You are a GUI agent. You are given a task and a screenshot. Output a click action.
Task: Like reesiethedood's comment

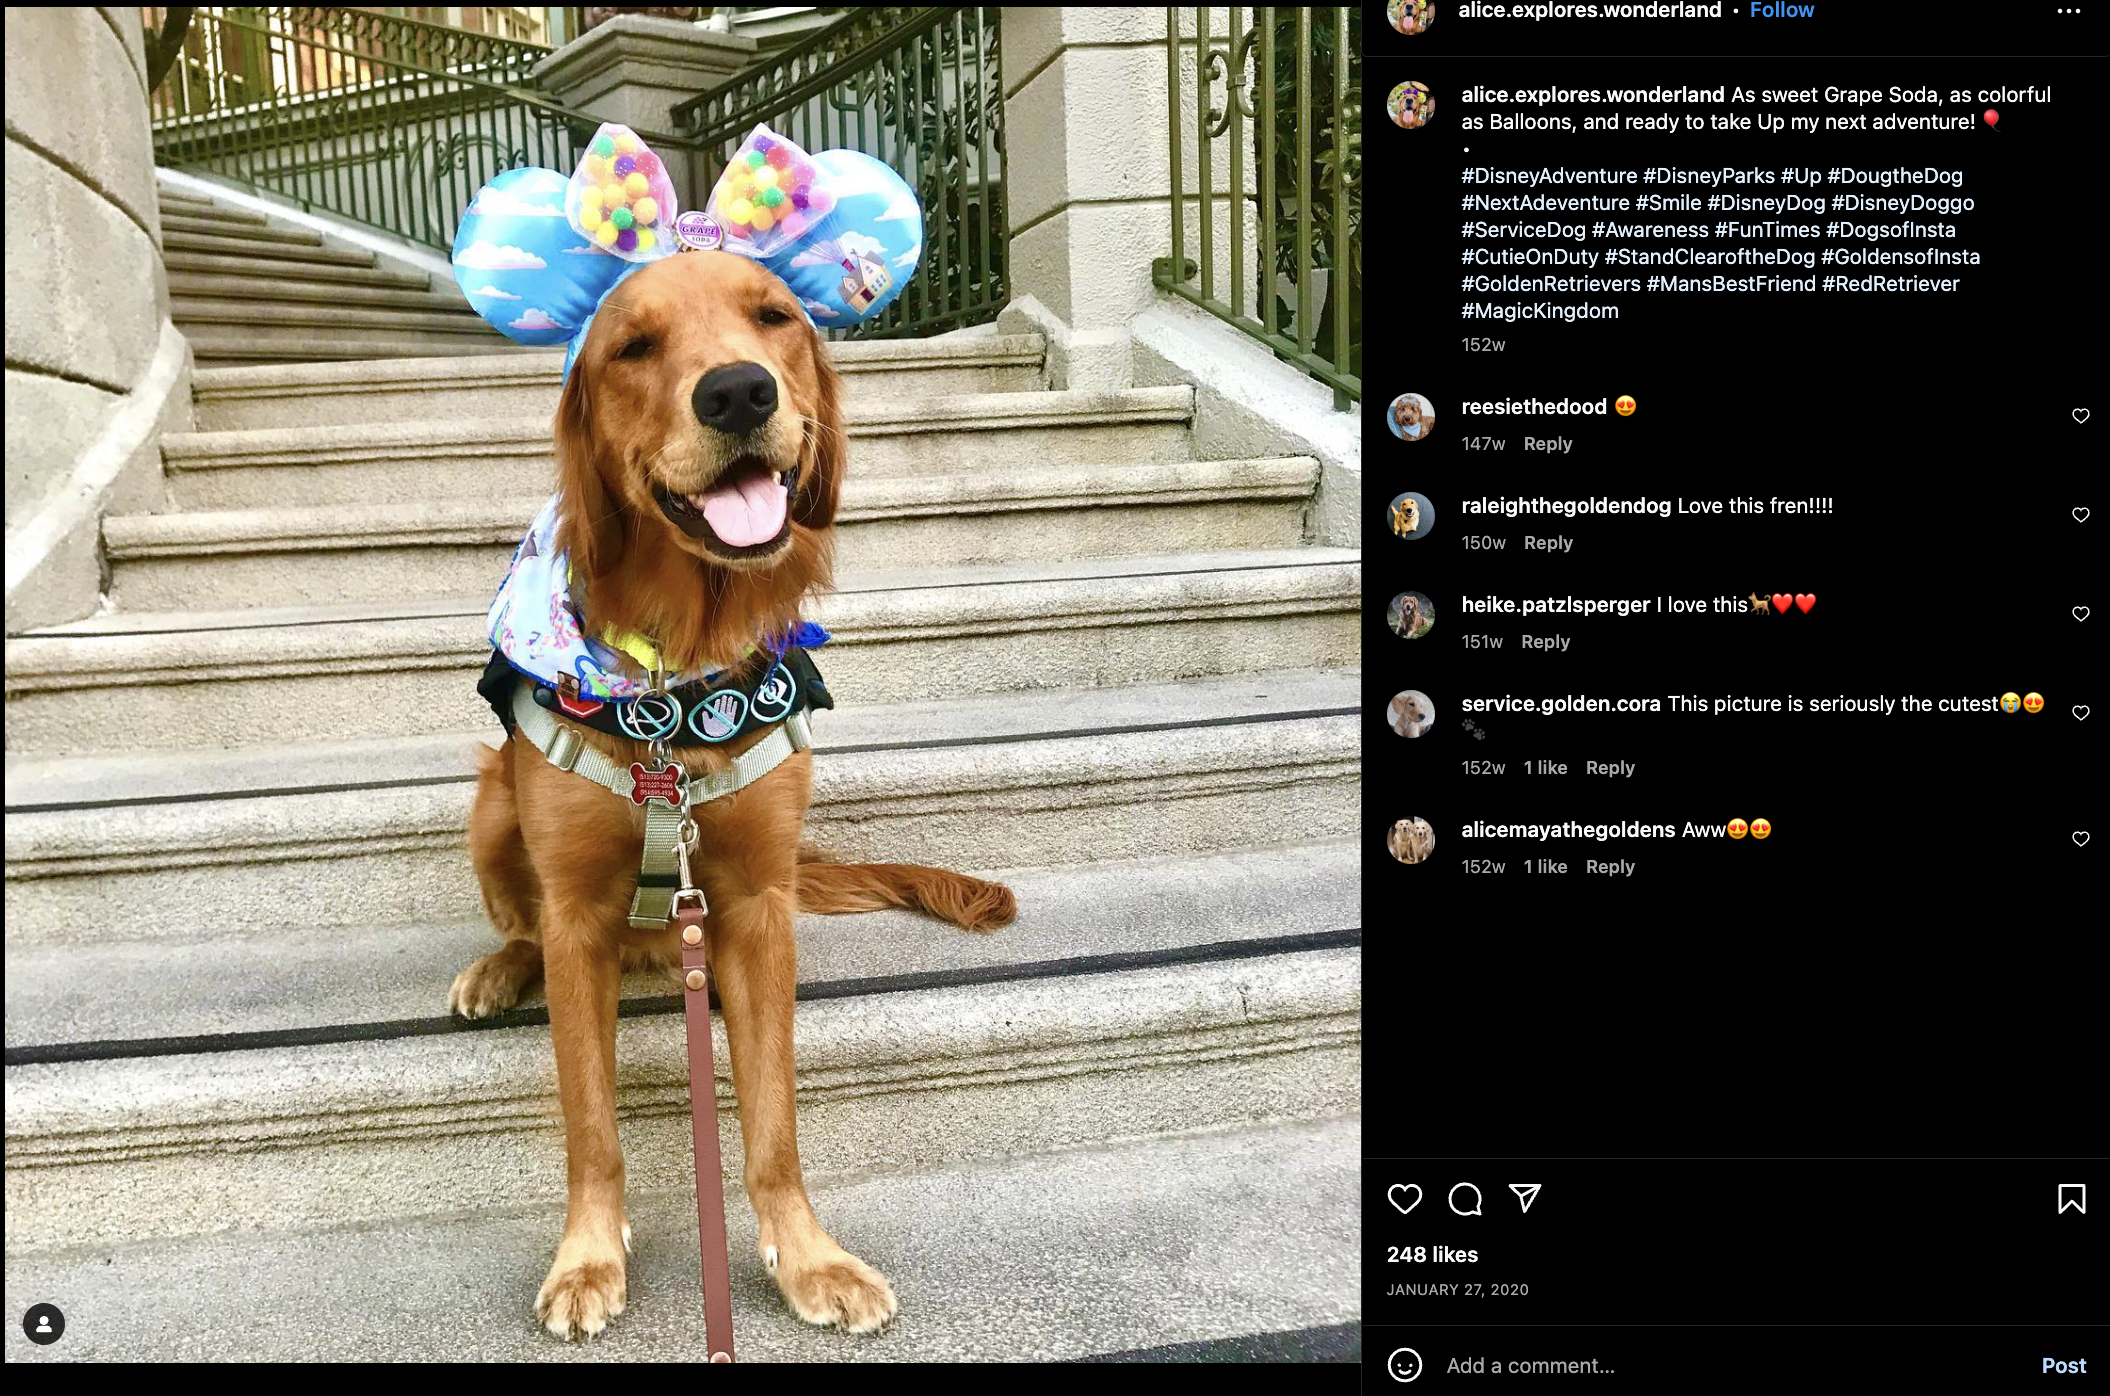(2080, 416)
